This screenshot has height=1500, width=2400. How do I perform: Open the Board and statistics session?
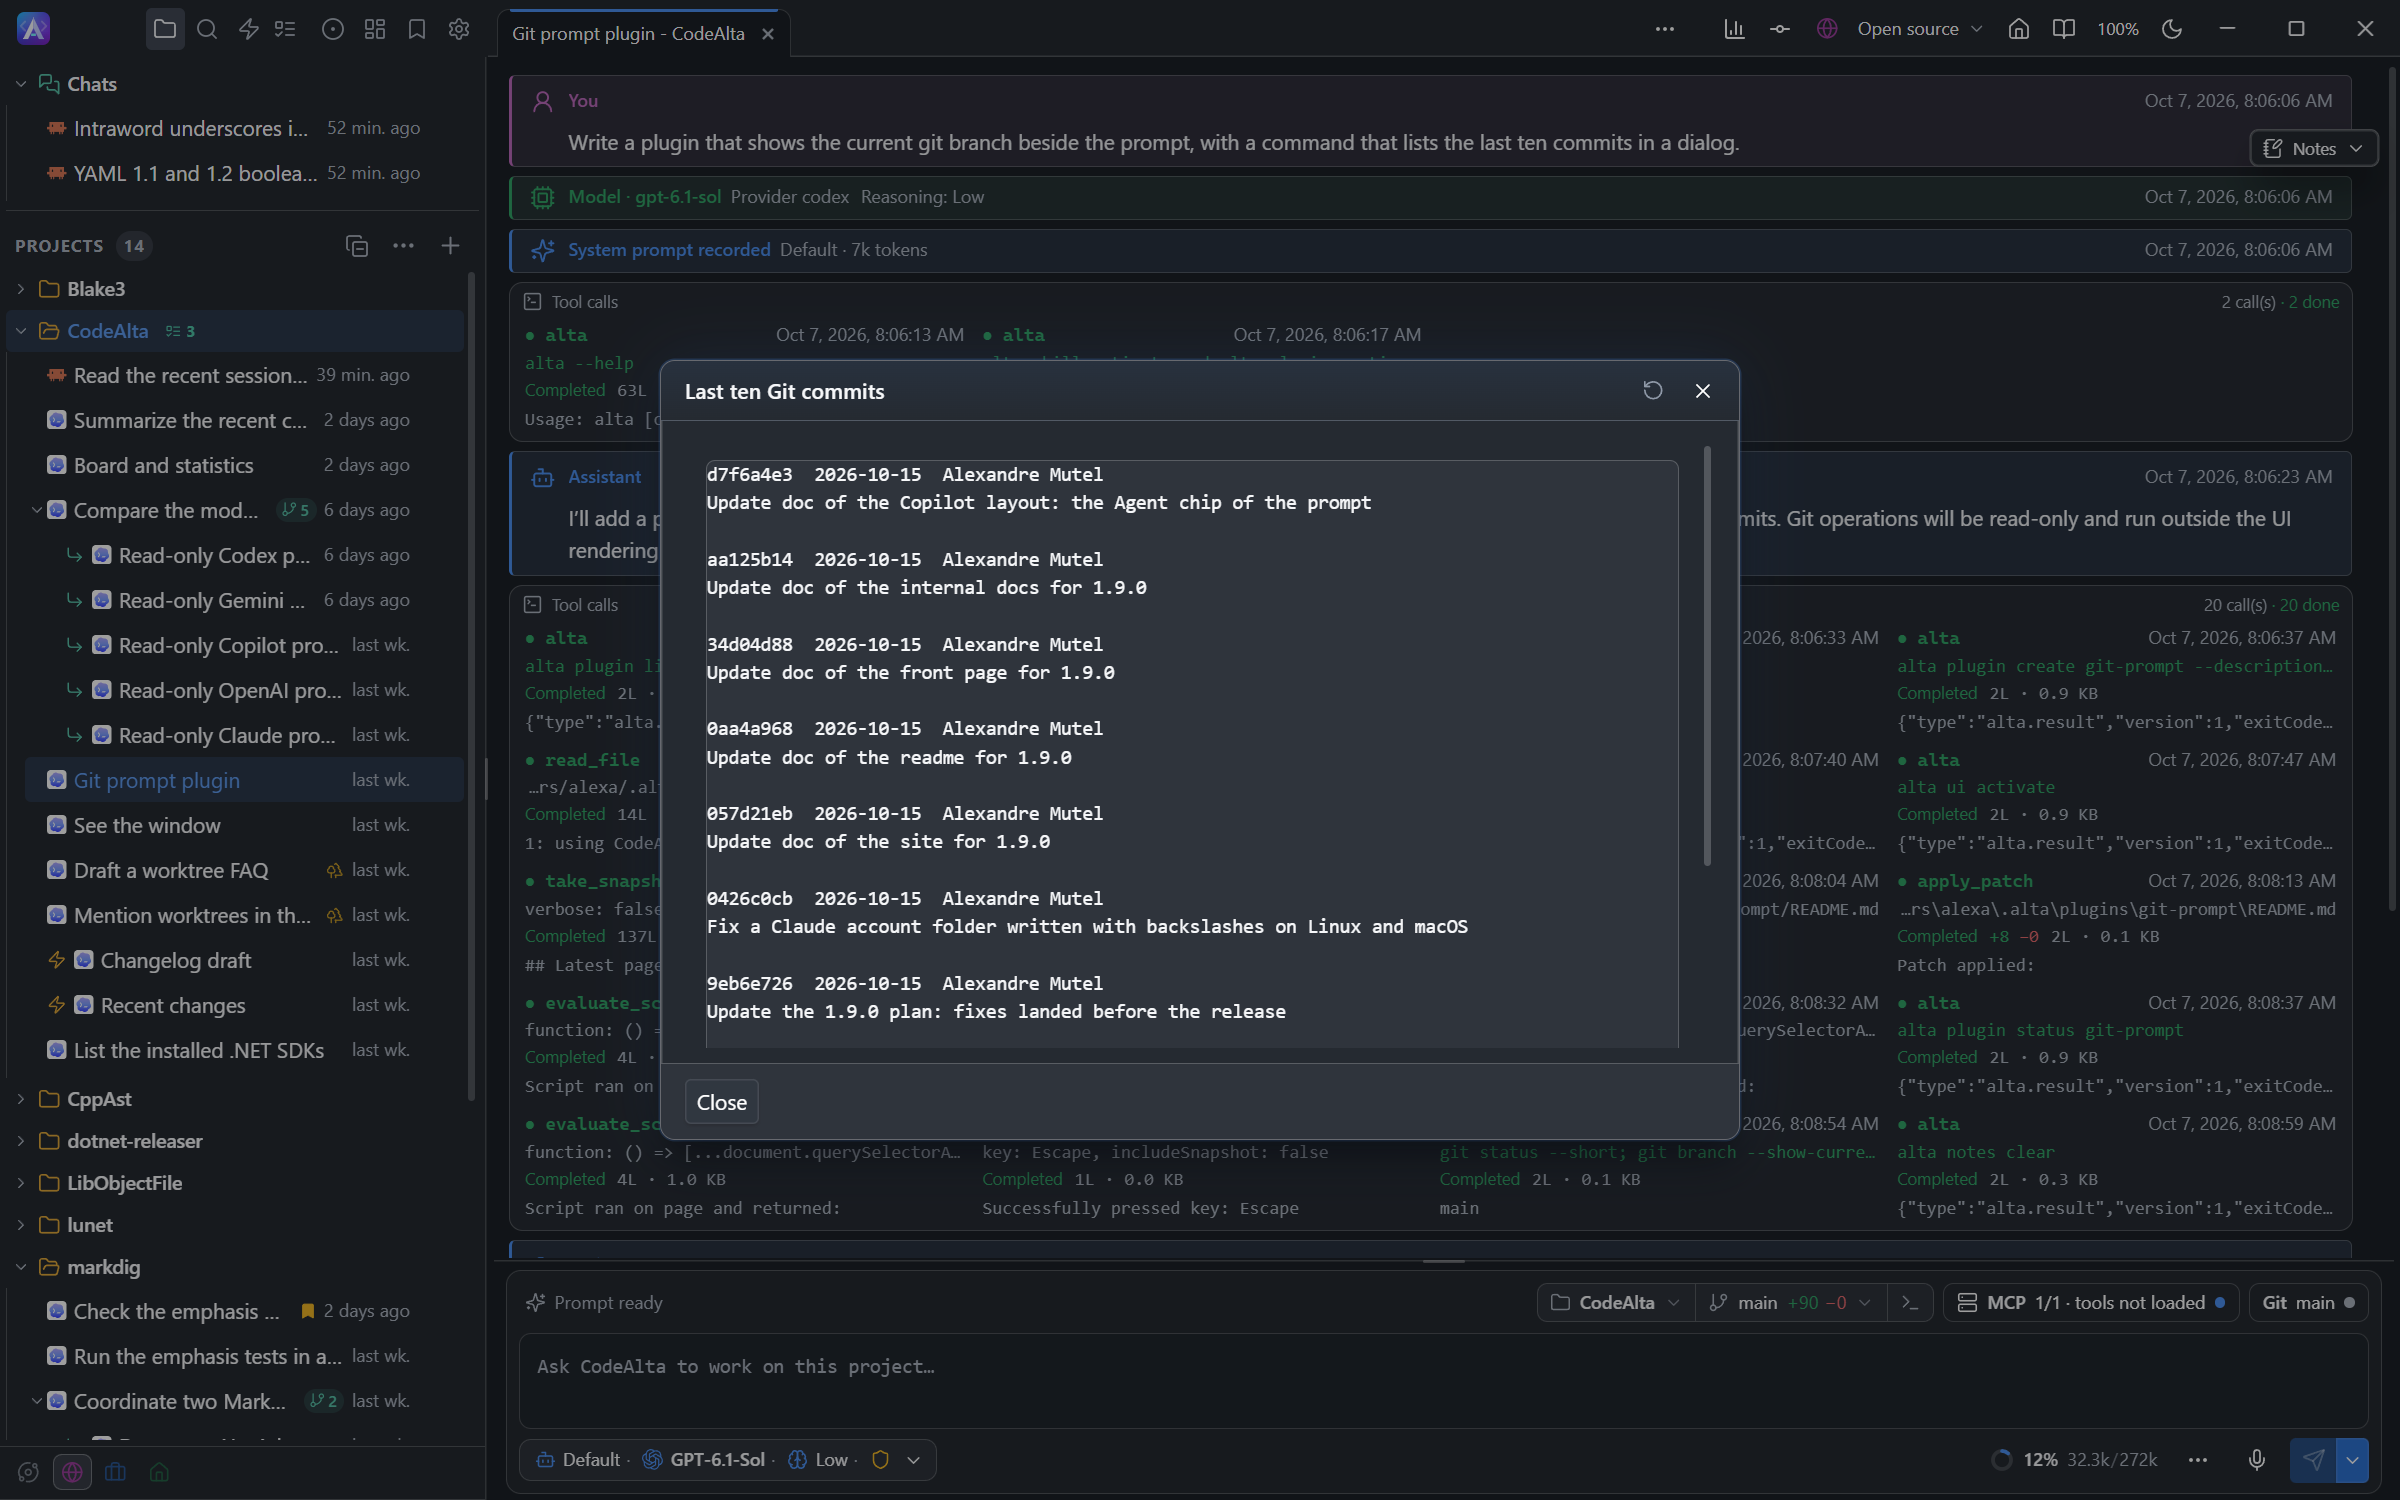point(245,466)
